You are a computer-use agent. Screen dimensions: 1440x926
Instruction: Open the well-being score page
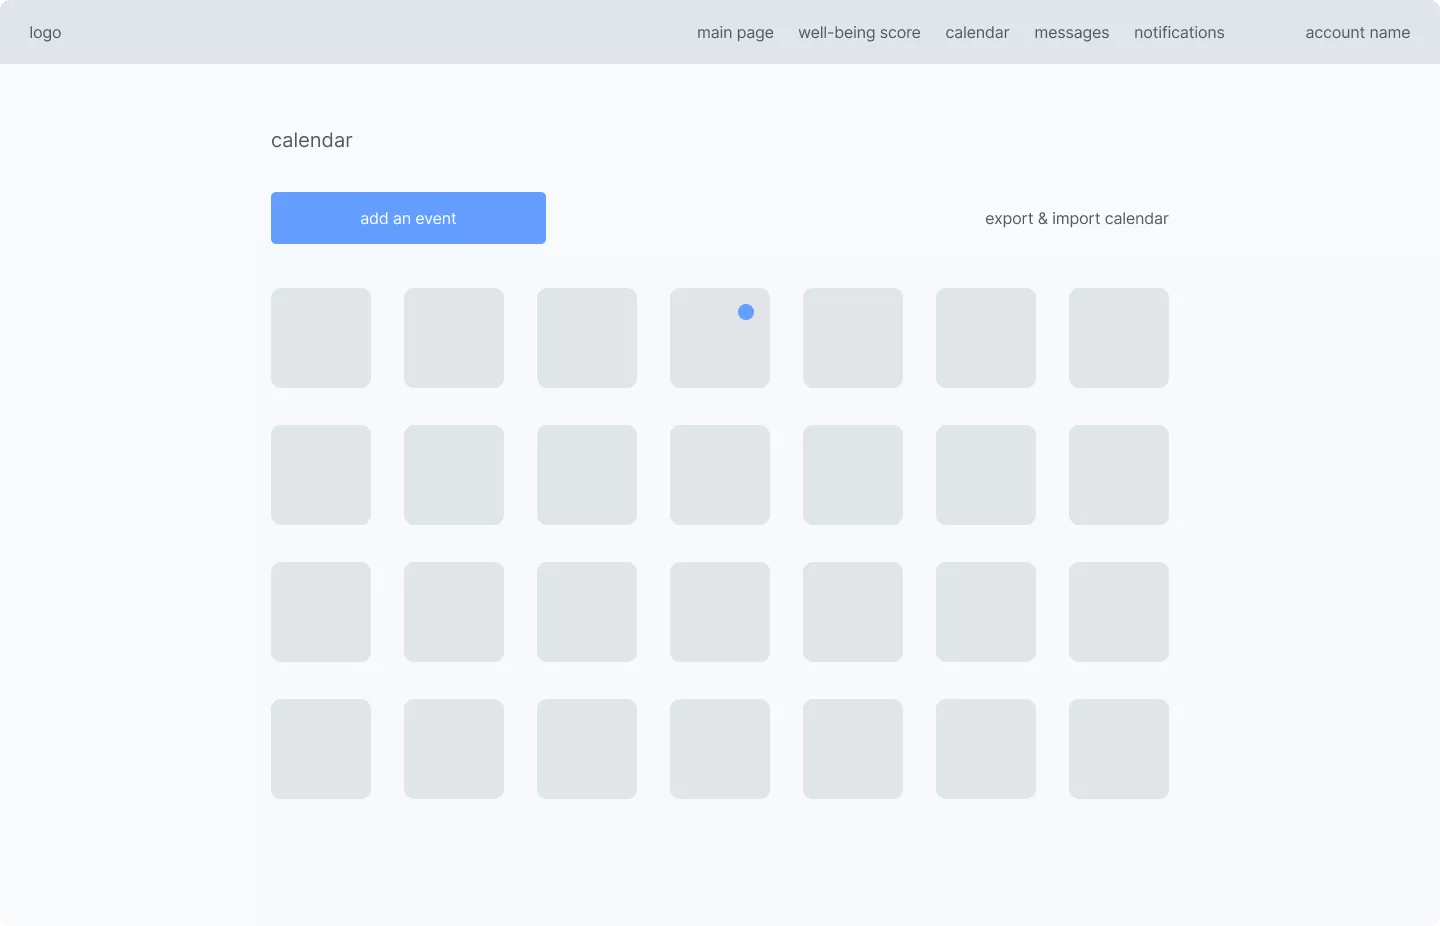(859, 32)
